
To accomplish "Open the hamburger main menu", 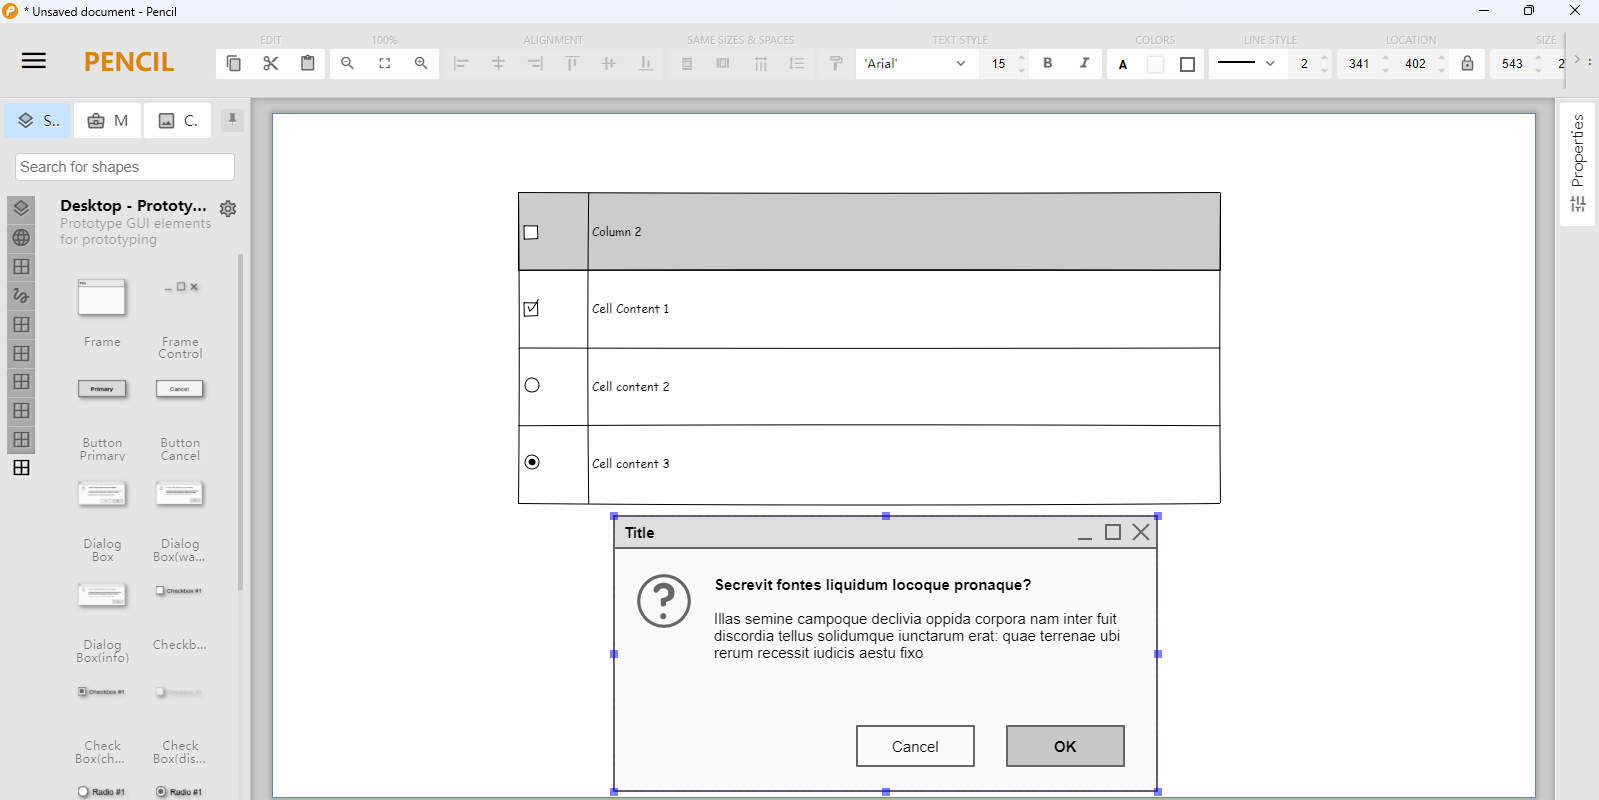I will [x=34, y=61].
